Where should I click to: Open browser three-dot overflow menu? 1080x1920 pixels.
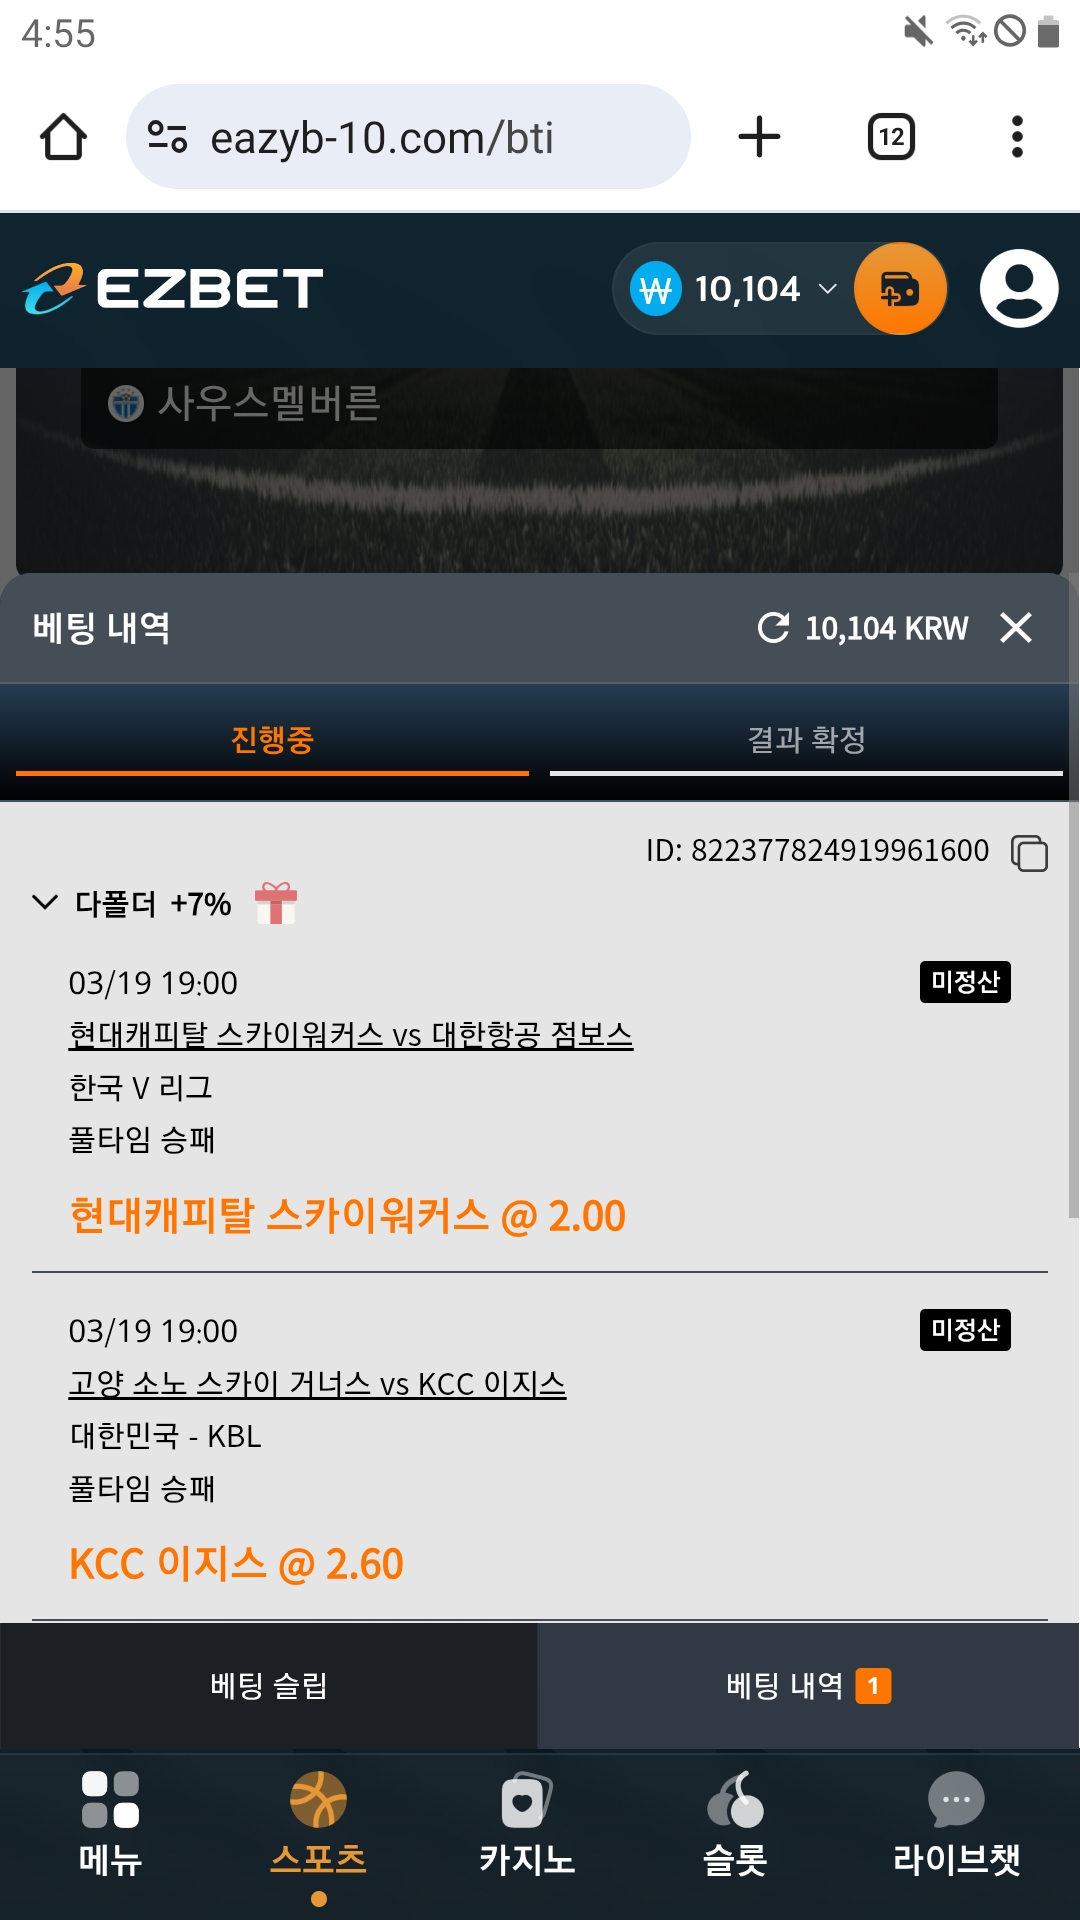[1017, 137]
